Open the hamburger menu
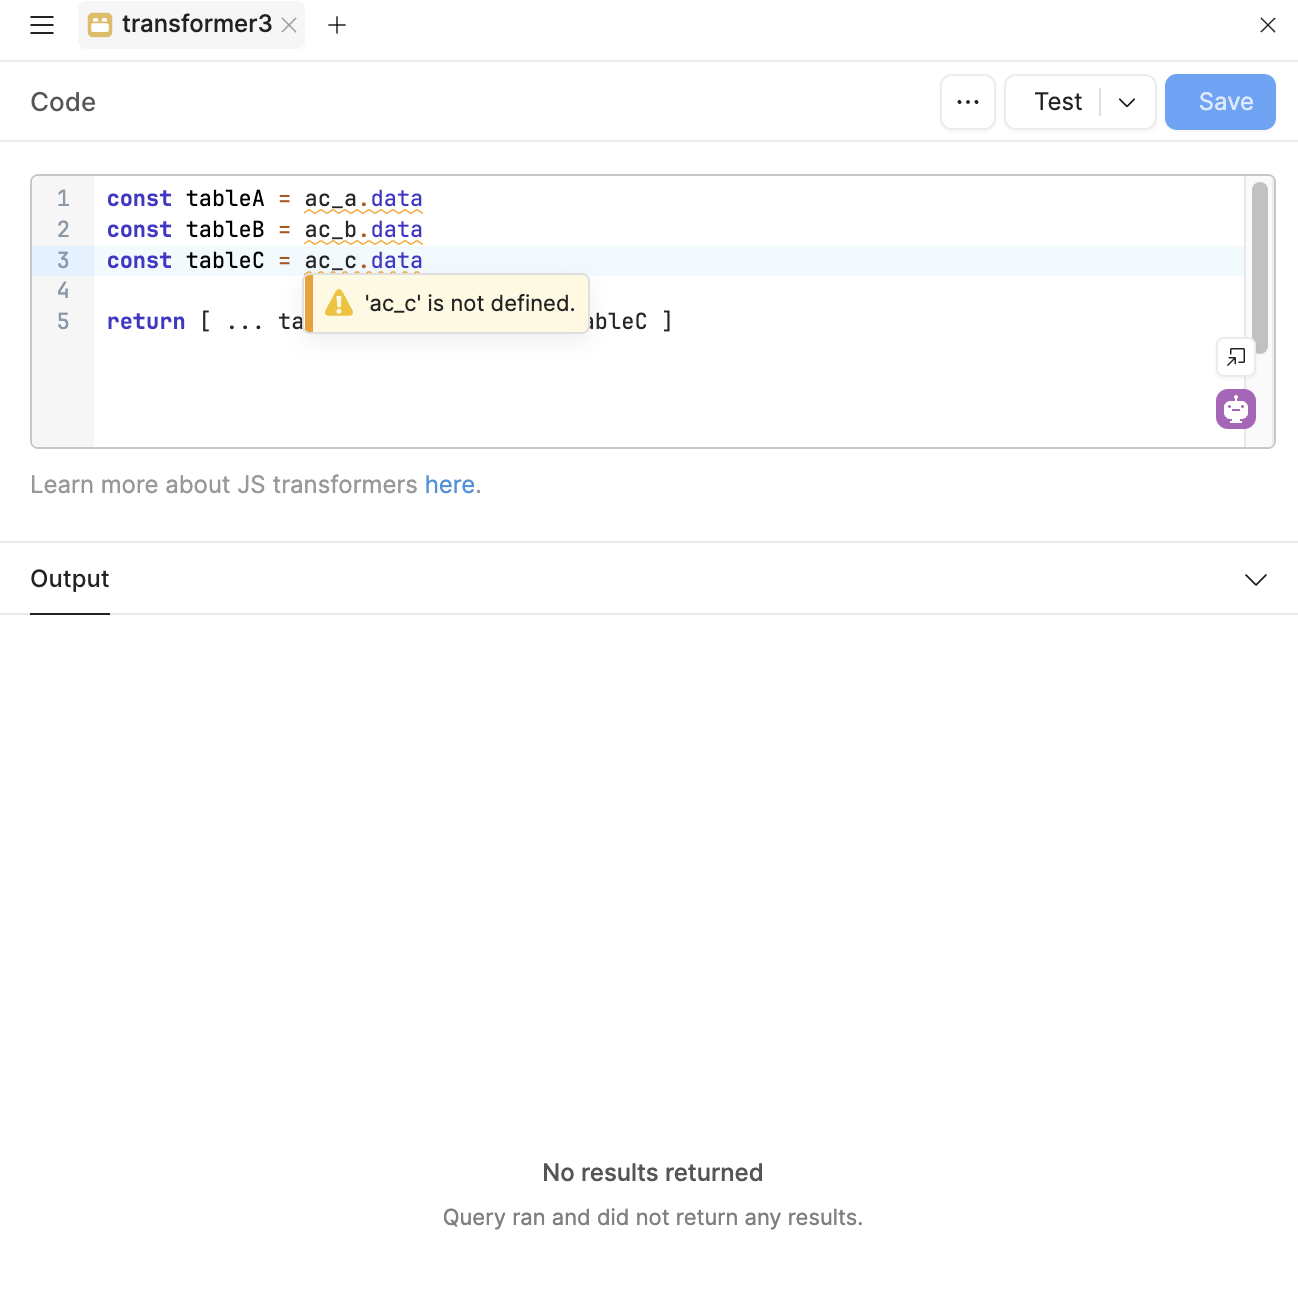Viewport: 1298px width, 1304px height. (x=42, y=25)
